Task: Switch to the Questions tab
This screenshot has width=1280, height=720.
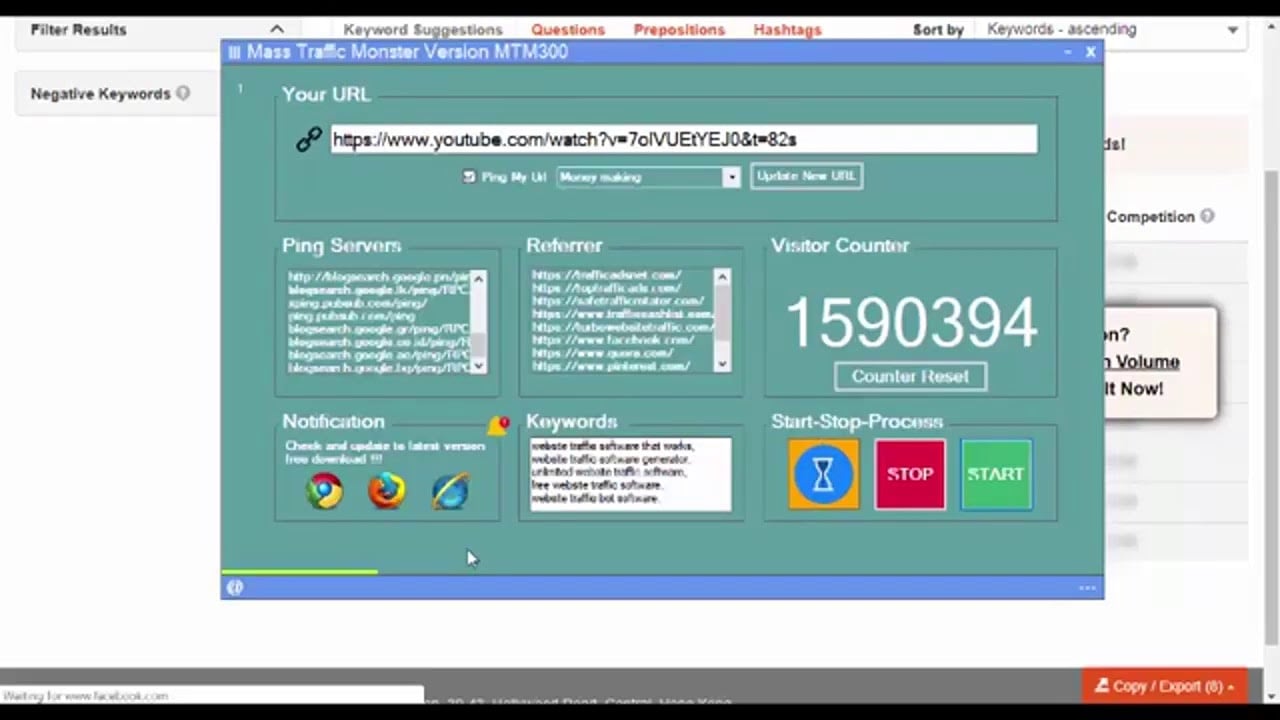Action: [568, 29]
